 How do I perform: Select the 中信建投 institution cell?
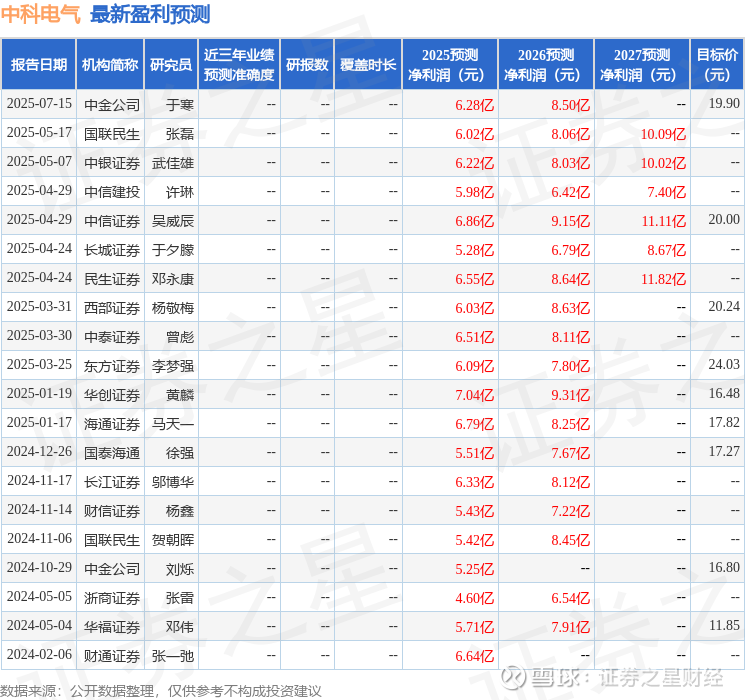(112, 192)
